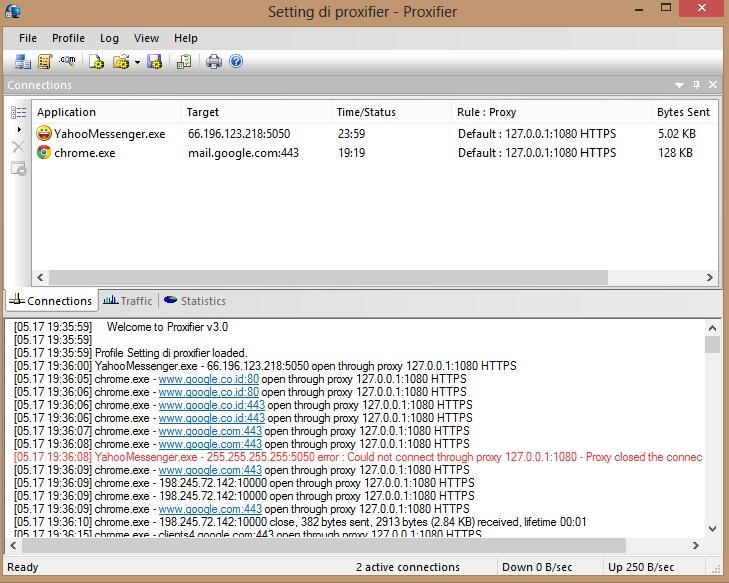This screenshot has width=729, height=583.
Task: Click log pane horizontal scroll right arrow
Action: click(x=696, y=545)
